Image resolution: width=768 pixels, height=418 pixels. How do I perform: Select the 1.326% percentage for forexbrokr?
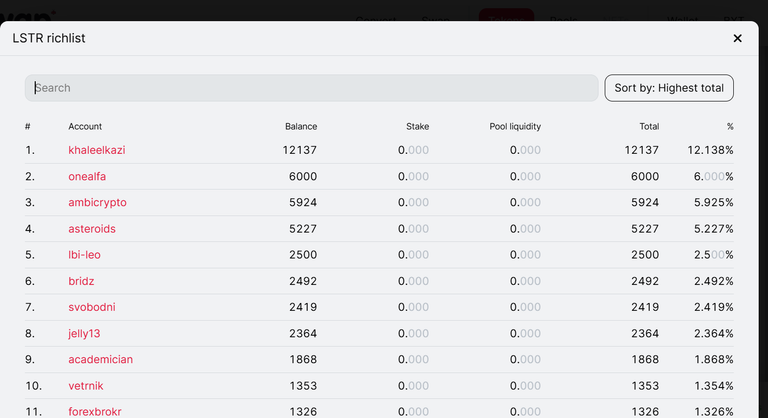(x=714, y=412)
